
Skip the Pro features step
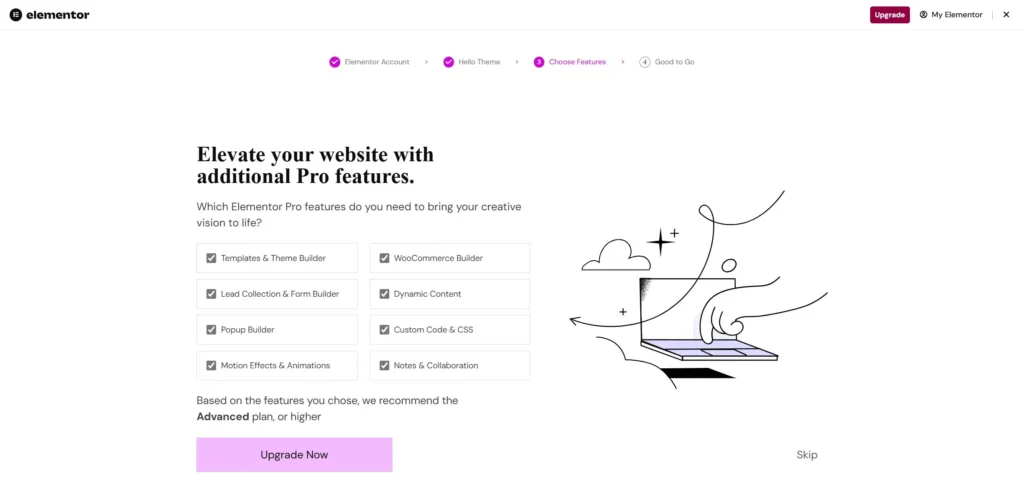point(807,455)
